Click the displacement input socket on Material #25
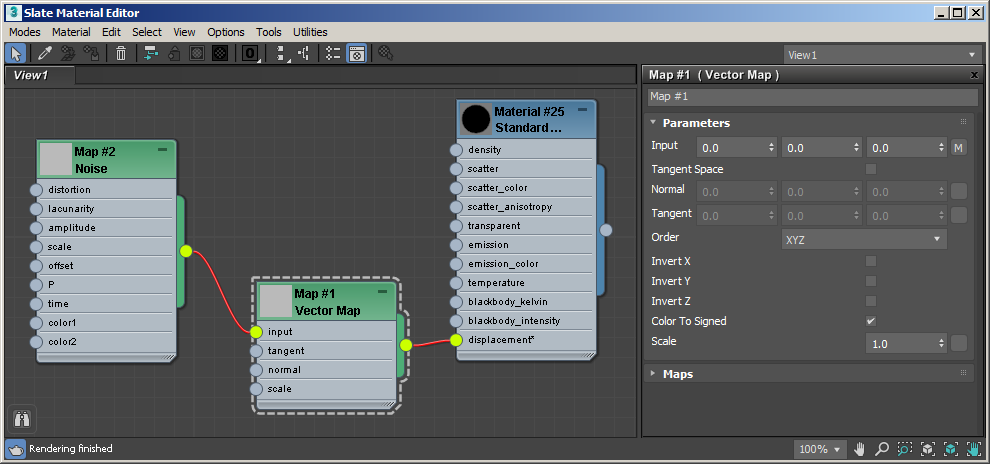The width and height of the screenshot is (990, 464). pos(456,340)
